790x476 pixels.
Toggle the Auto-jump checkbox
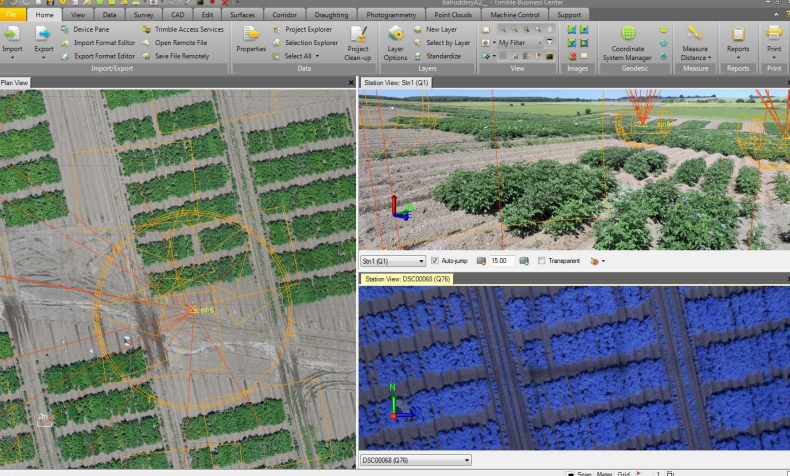point(435,261)
